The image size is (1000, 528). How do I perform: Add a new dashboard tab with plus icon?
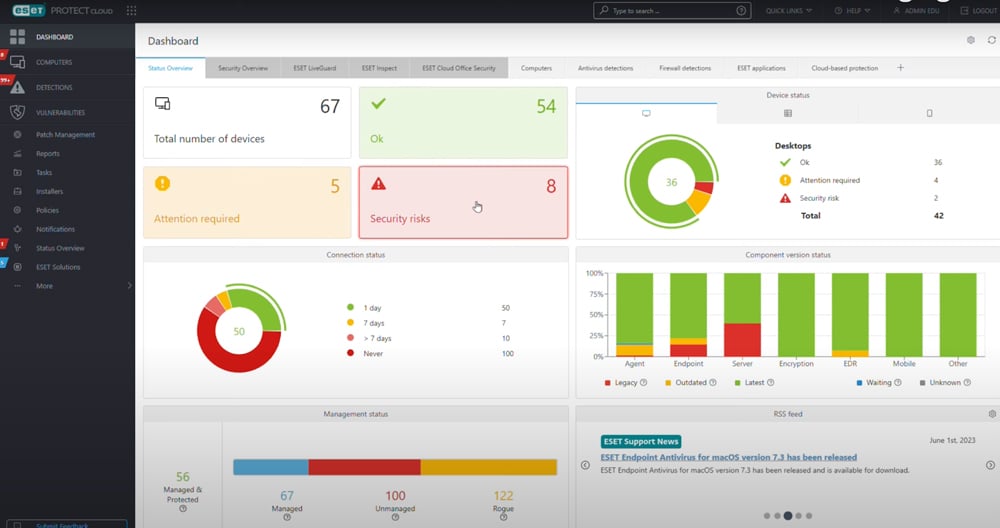900,68
